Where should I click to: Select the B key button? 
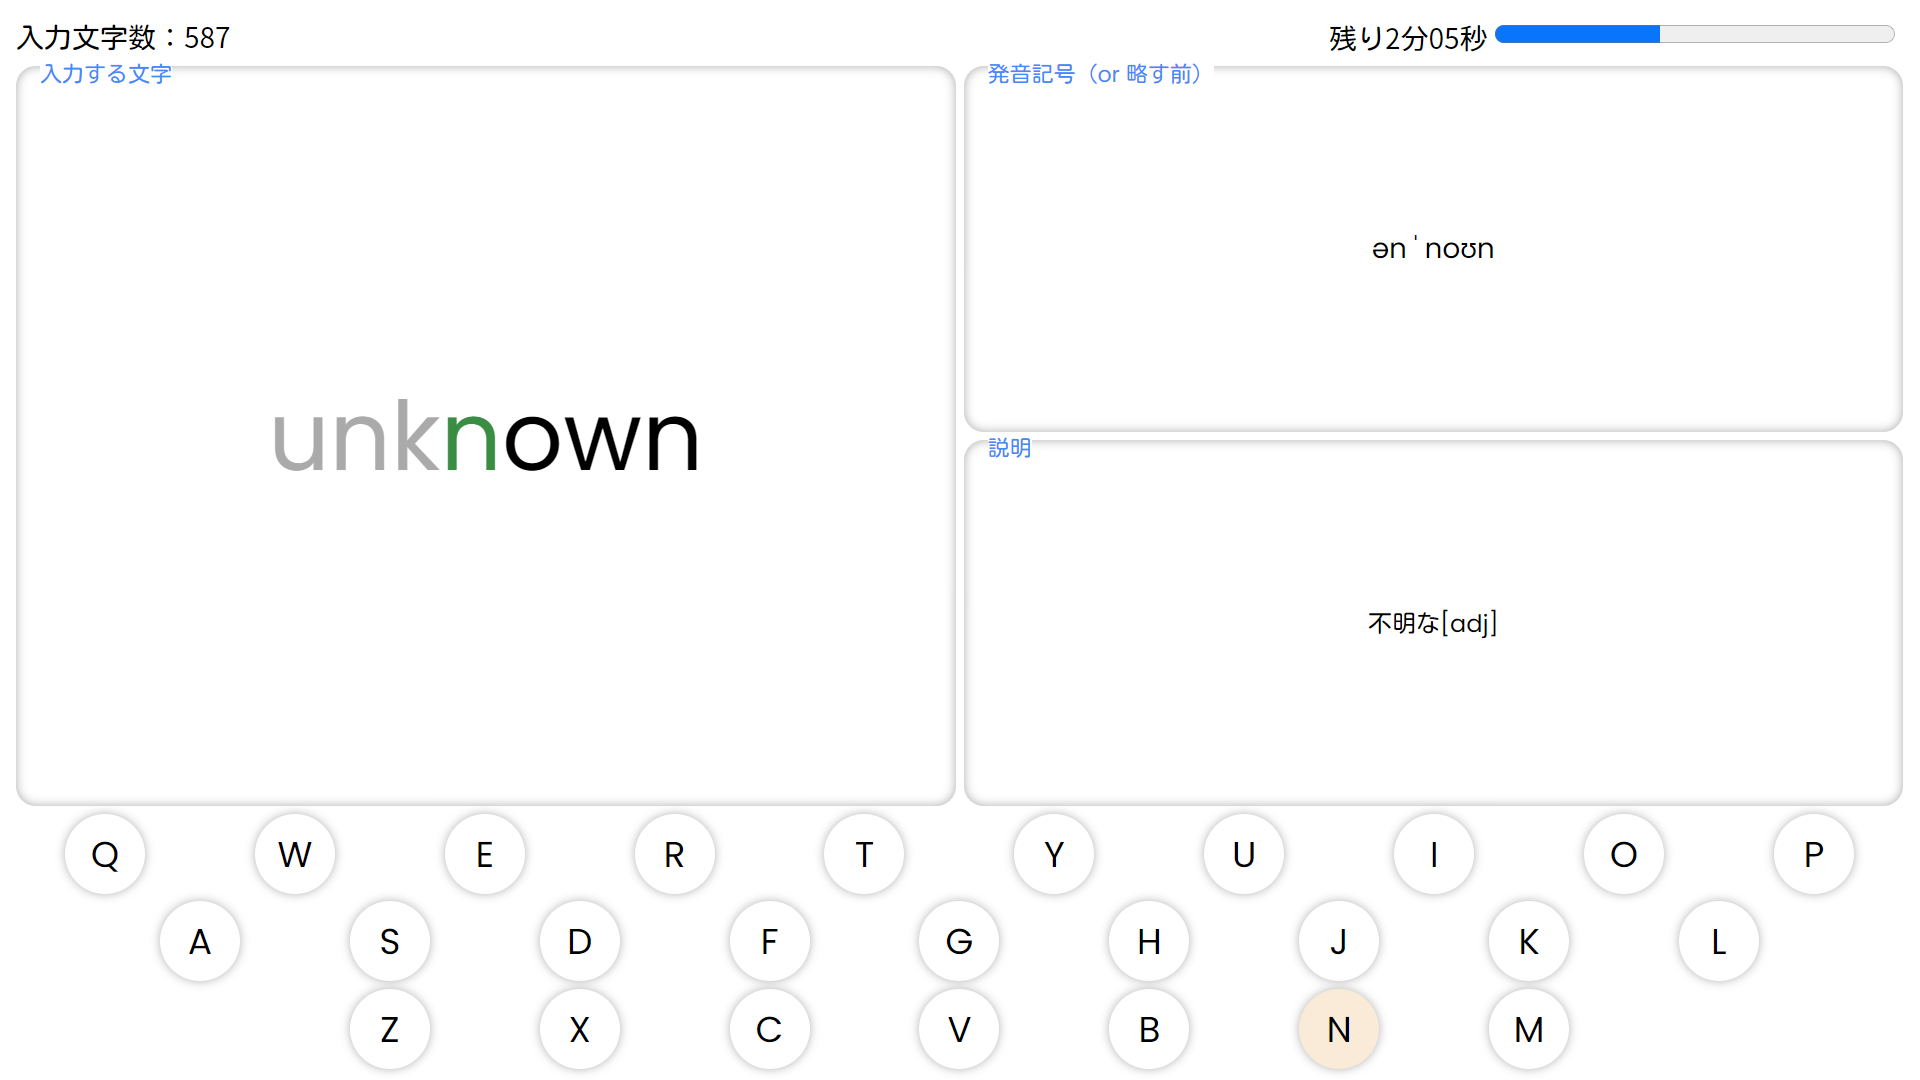[x=1149, y=1029]
